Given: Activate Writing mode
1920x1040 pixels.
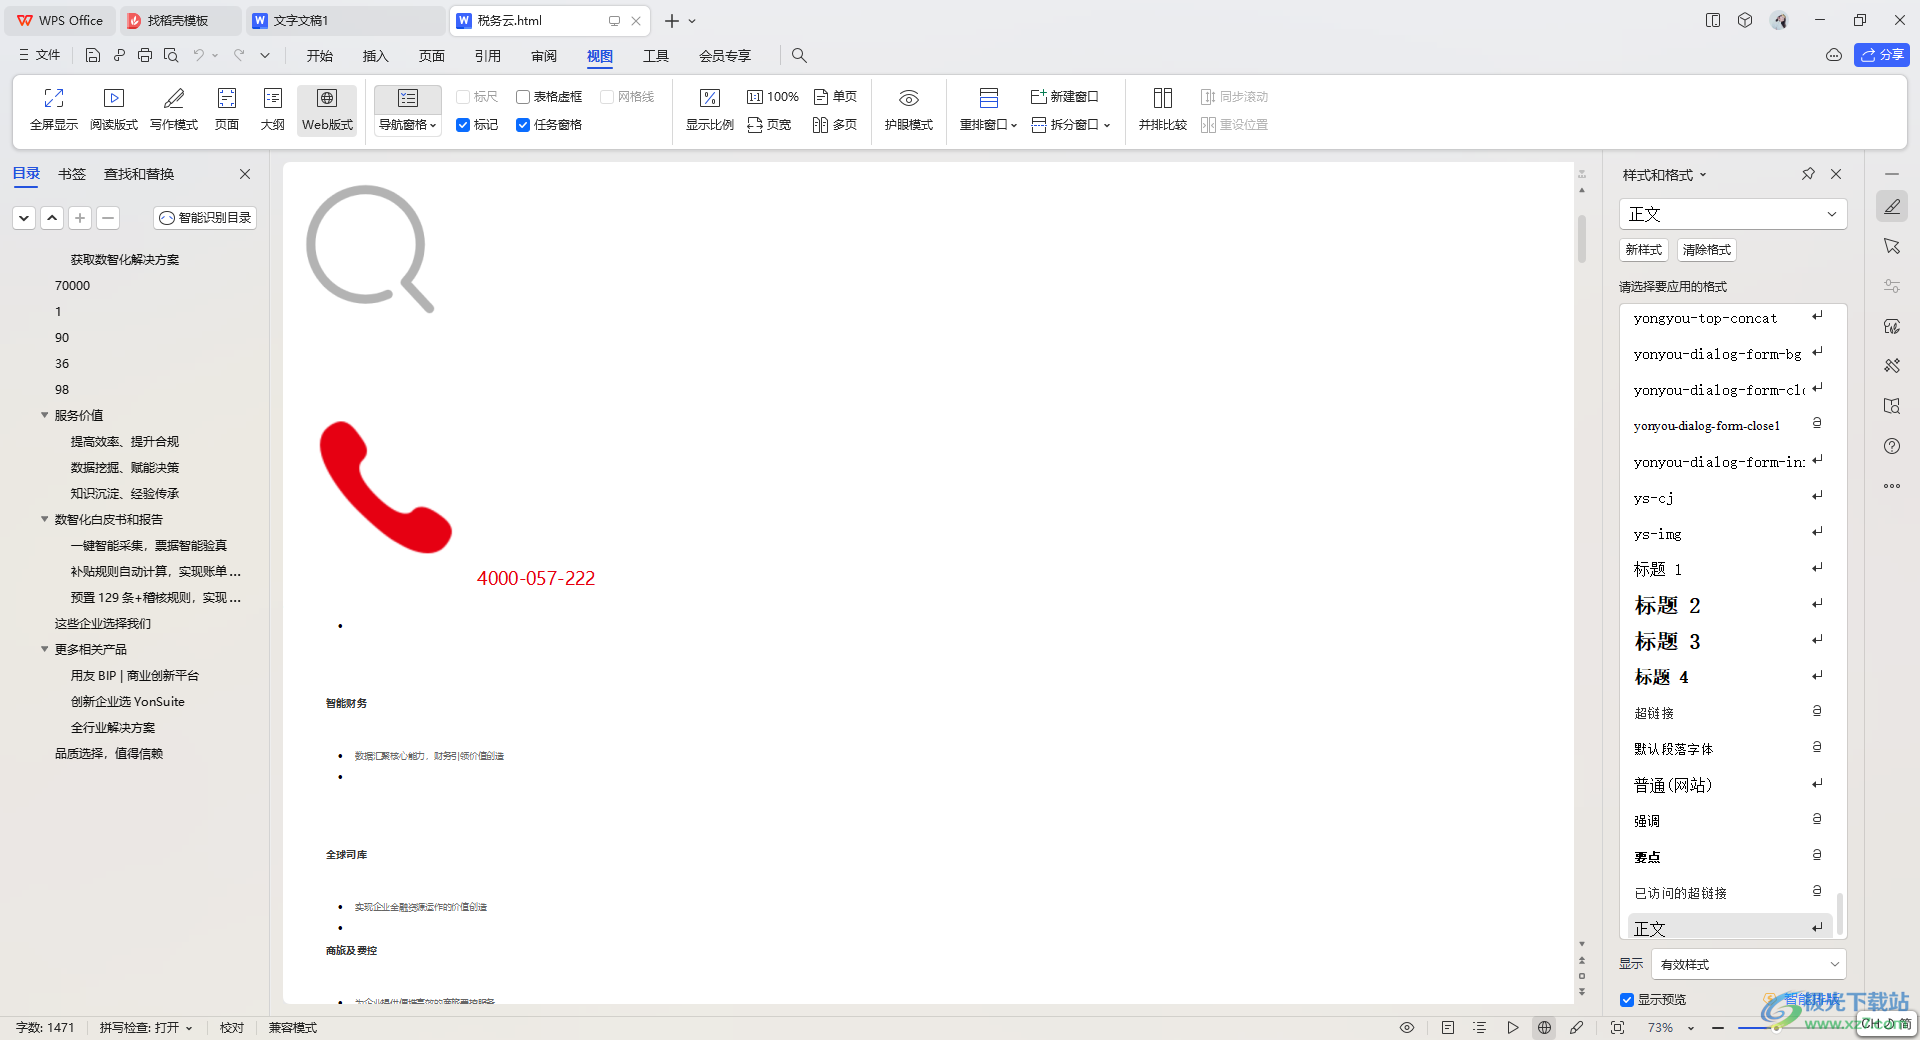Looking at the screenshot, I should coord(174,109).
